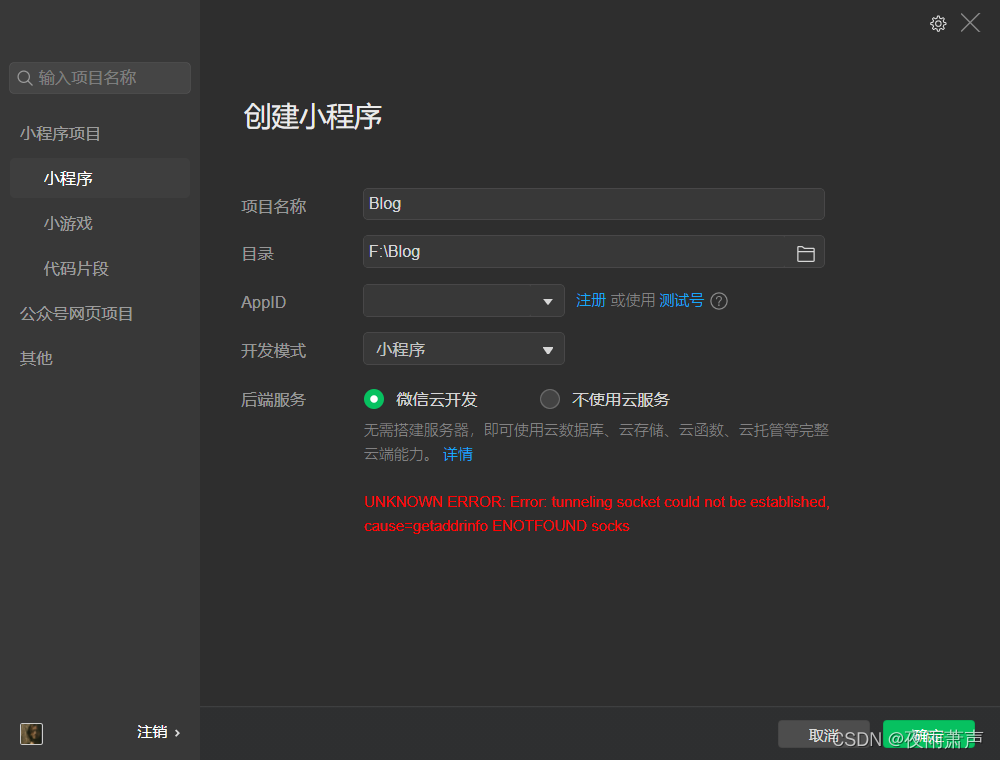Confirm creation with the 确定 button
Viewport: 1000px width, 760px height.
928,733
